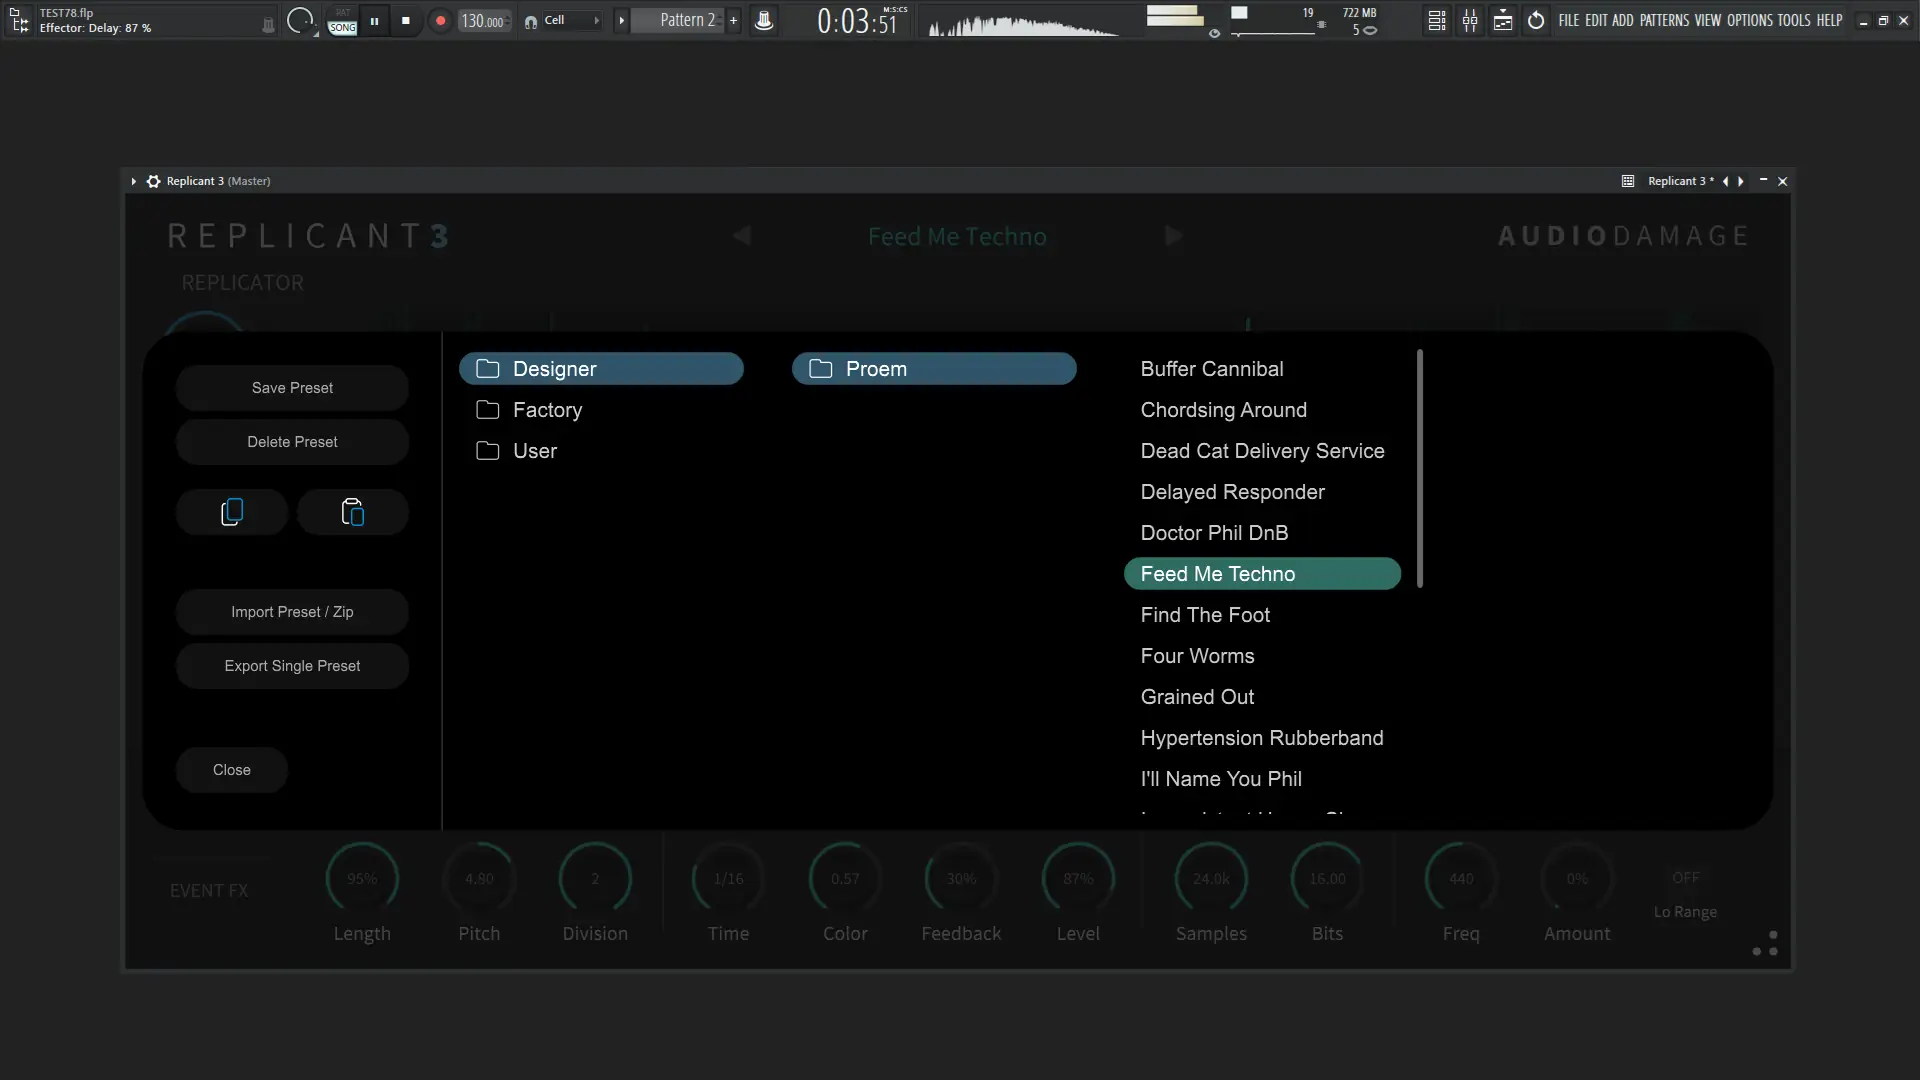Click the Save Preset button
The image size is (1920, 1080).
(x=292, y=388)
